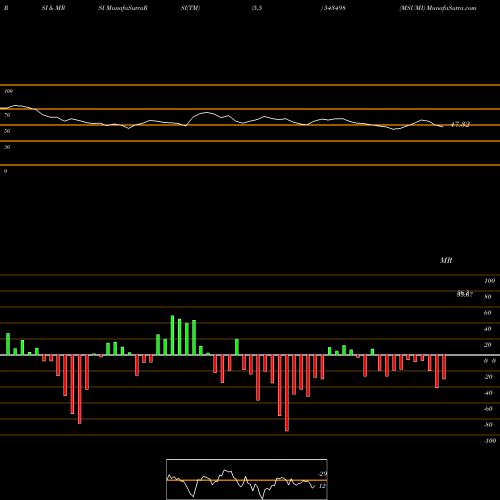Click the '60' label on histogram axis

[x=487, y=313]
